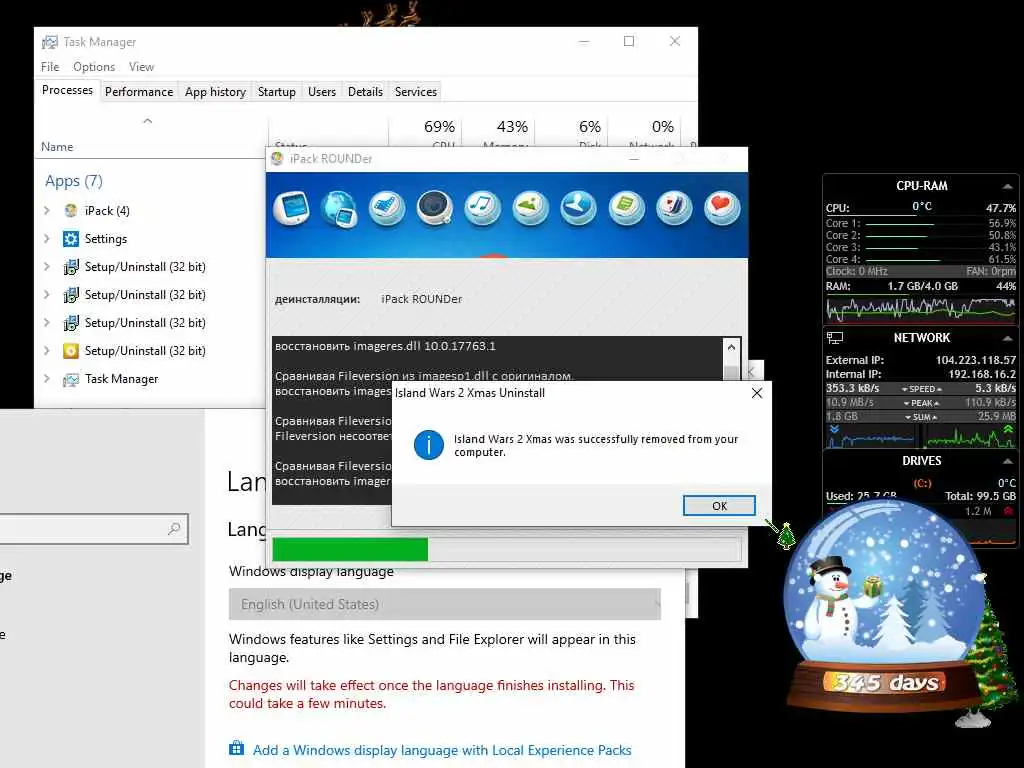Click the Internal IP value 192.168.16.2

pyautogui.click(x=982, y=374)
